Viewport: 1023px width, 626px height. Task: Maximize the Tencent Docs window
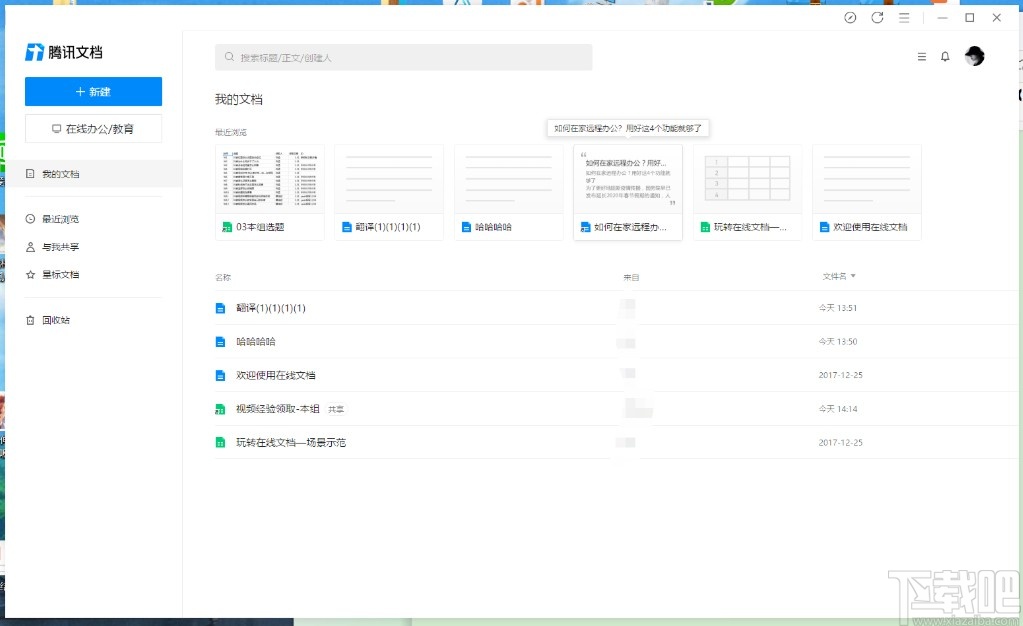click(x=970, y=18)
